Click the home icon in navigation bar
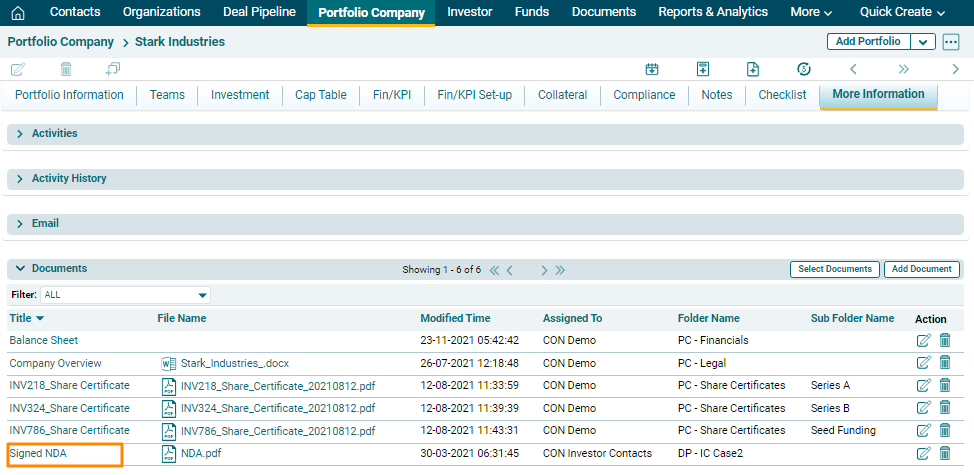This screenshot has height=475, width=974. [x=18, y=12]
